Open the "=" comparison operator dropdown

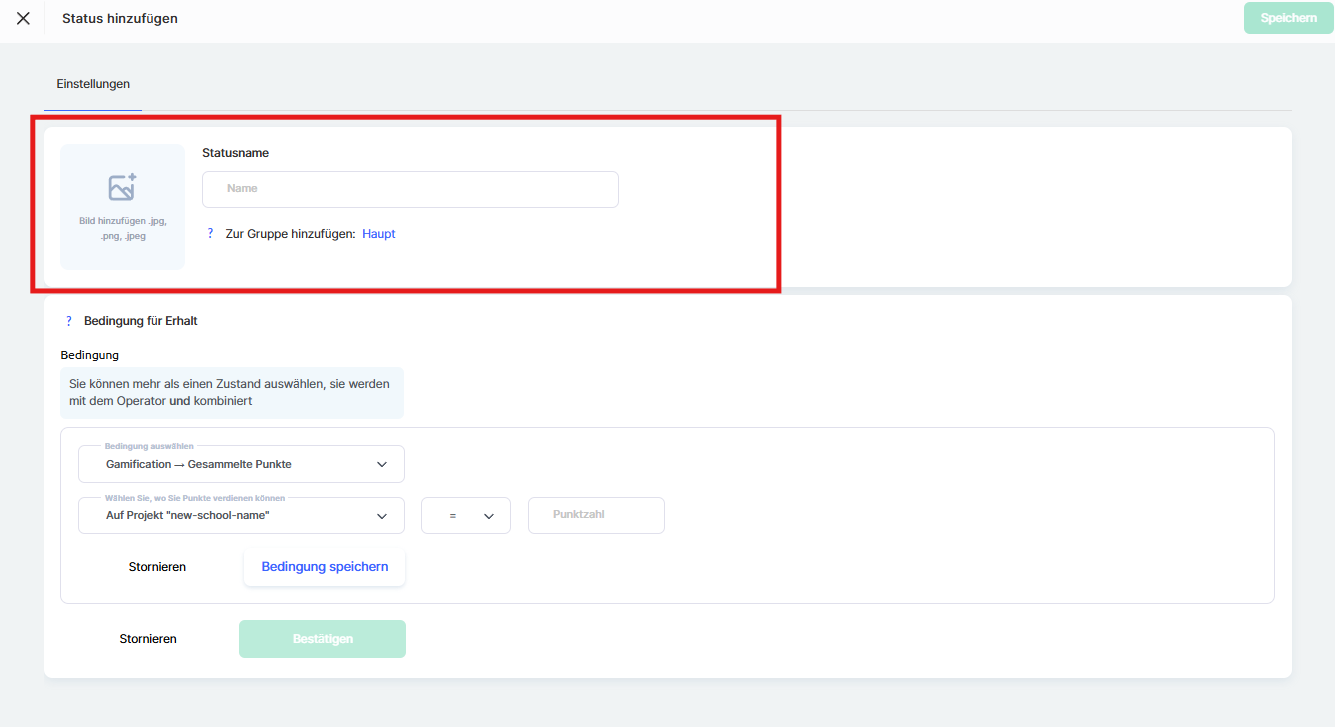point(465,516)
